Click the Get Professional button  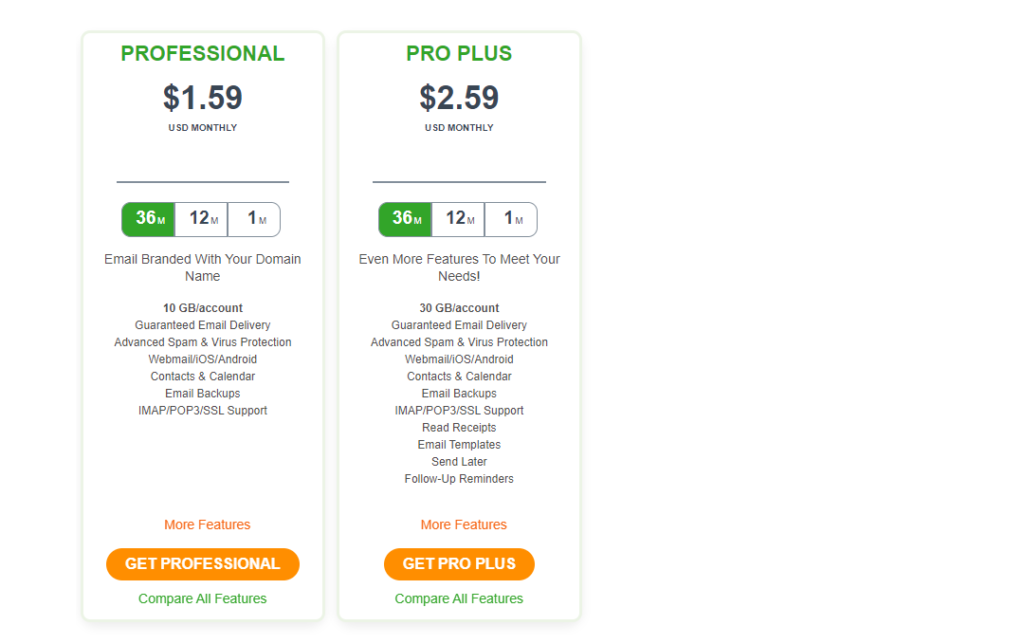click(x=202, y=564)
